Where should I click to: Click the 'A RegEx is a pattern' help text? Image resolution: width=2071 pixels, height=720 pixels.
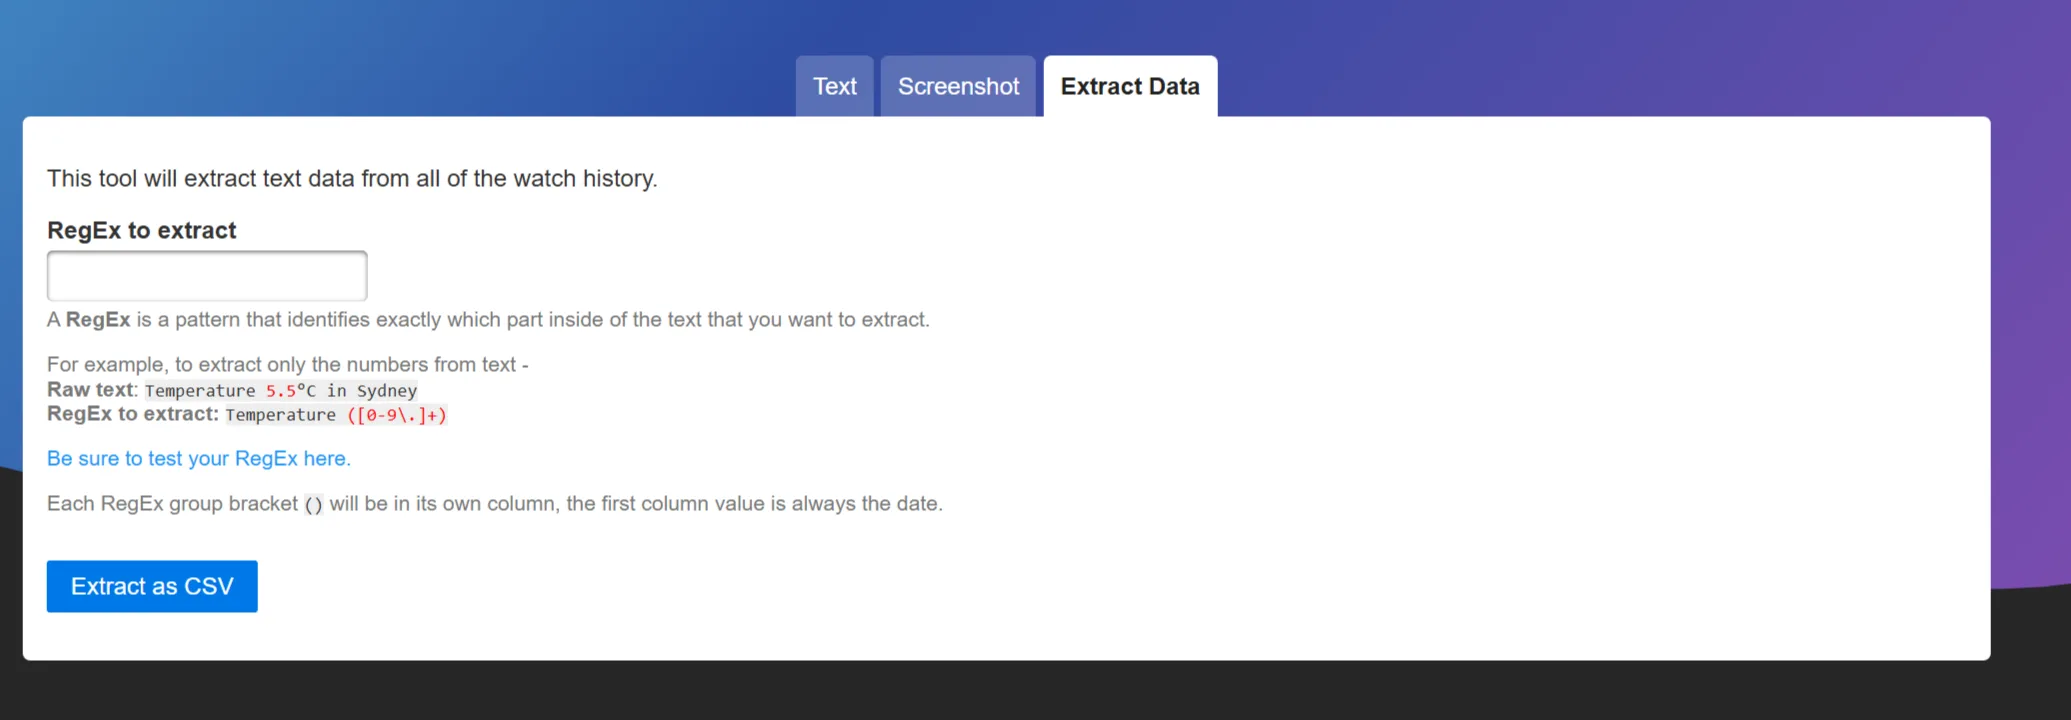point(488,320)
